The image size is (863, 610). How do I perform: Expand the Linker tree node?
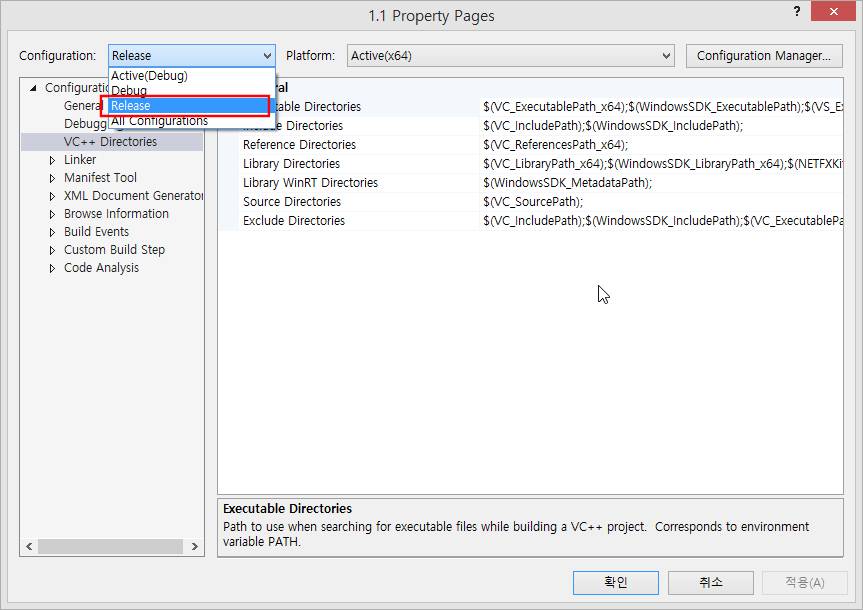(53, 160)
